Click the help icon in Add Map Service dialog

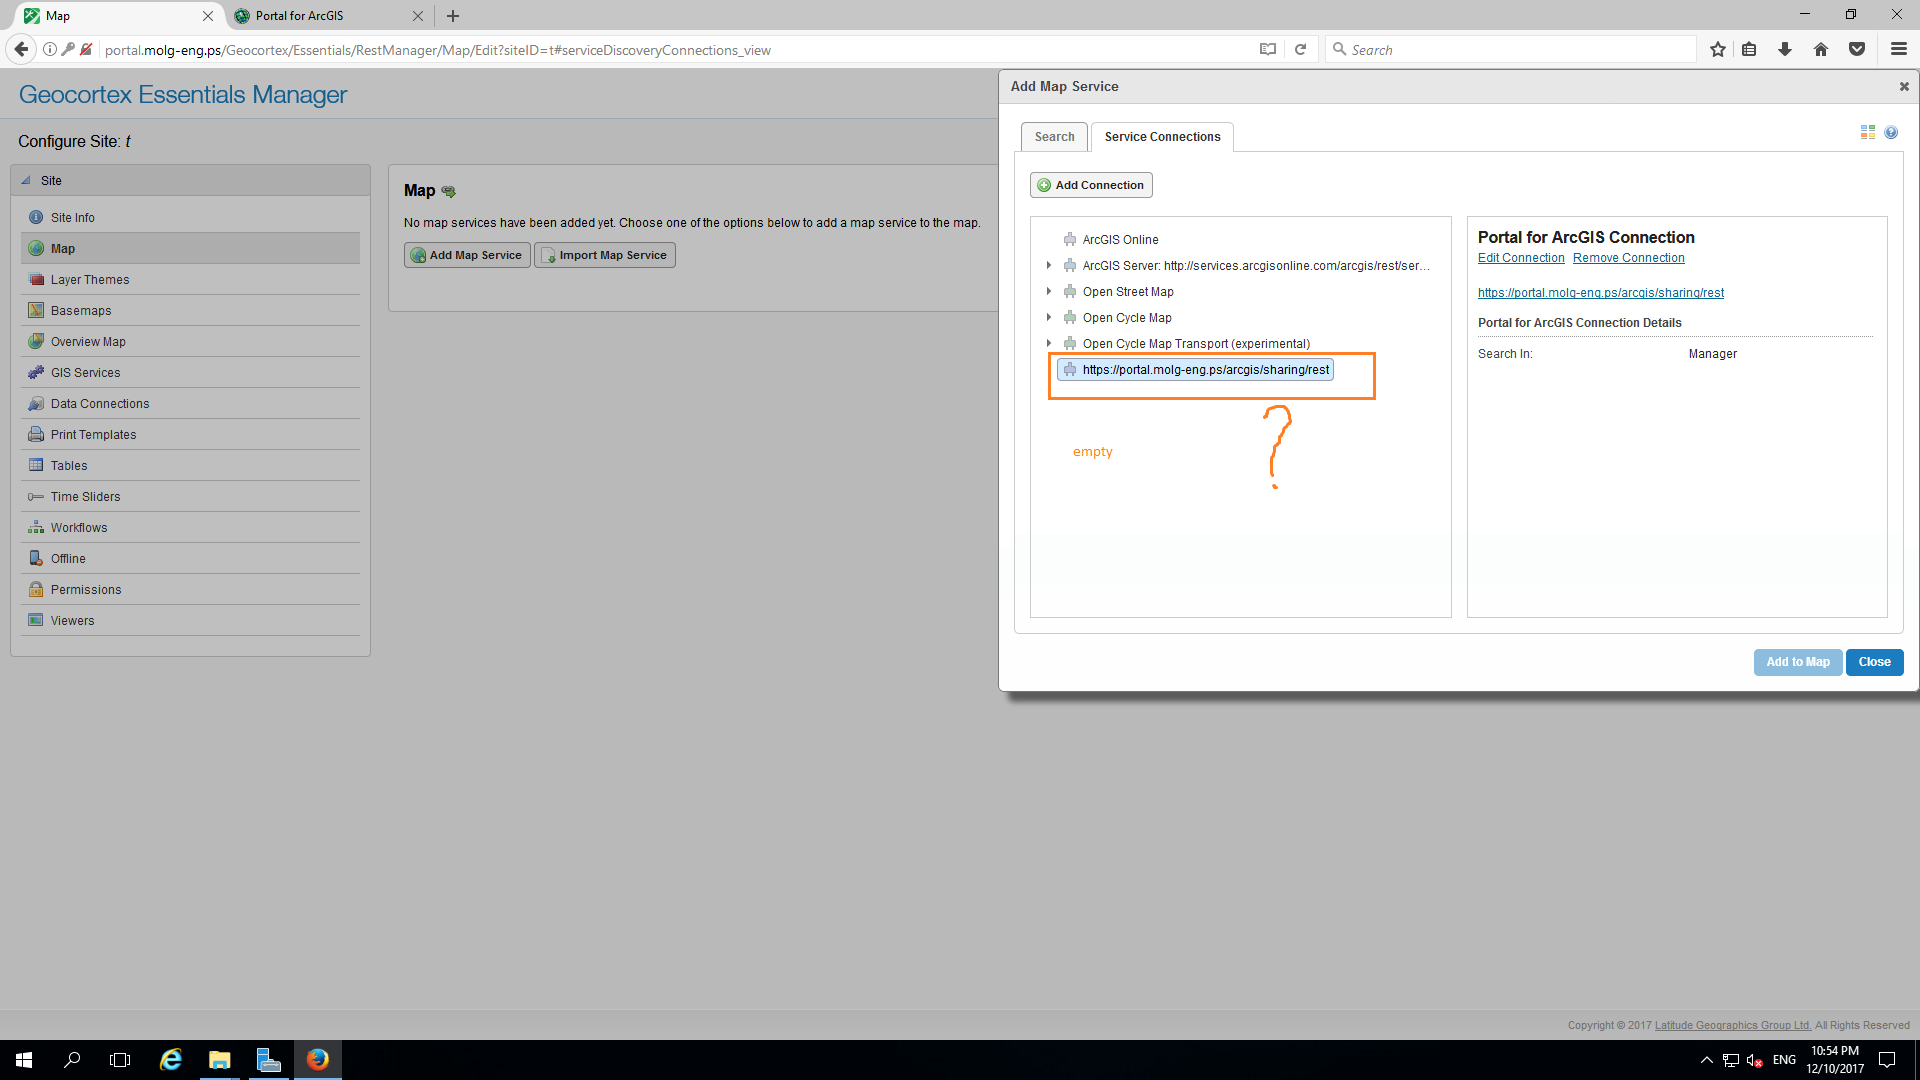click(1891, 132)
